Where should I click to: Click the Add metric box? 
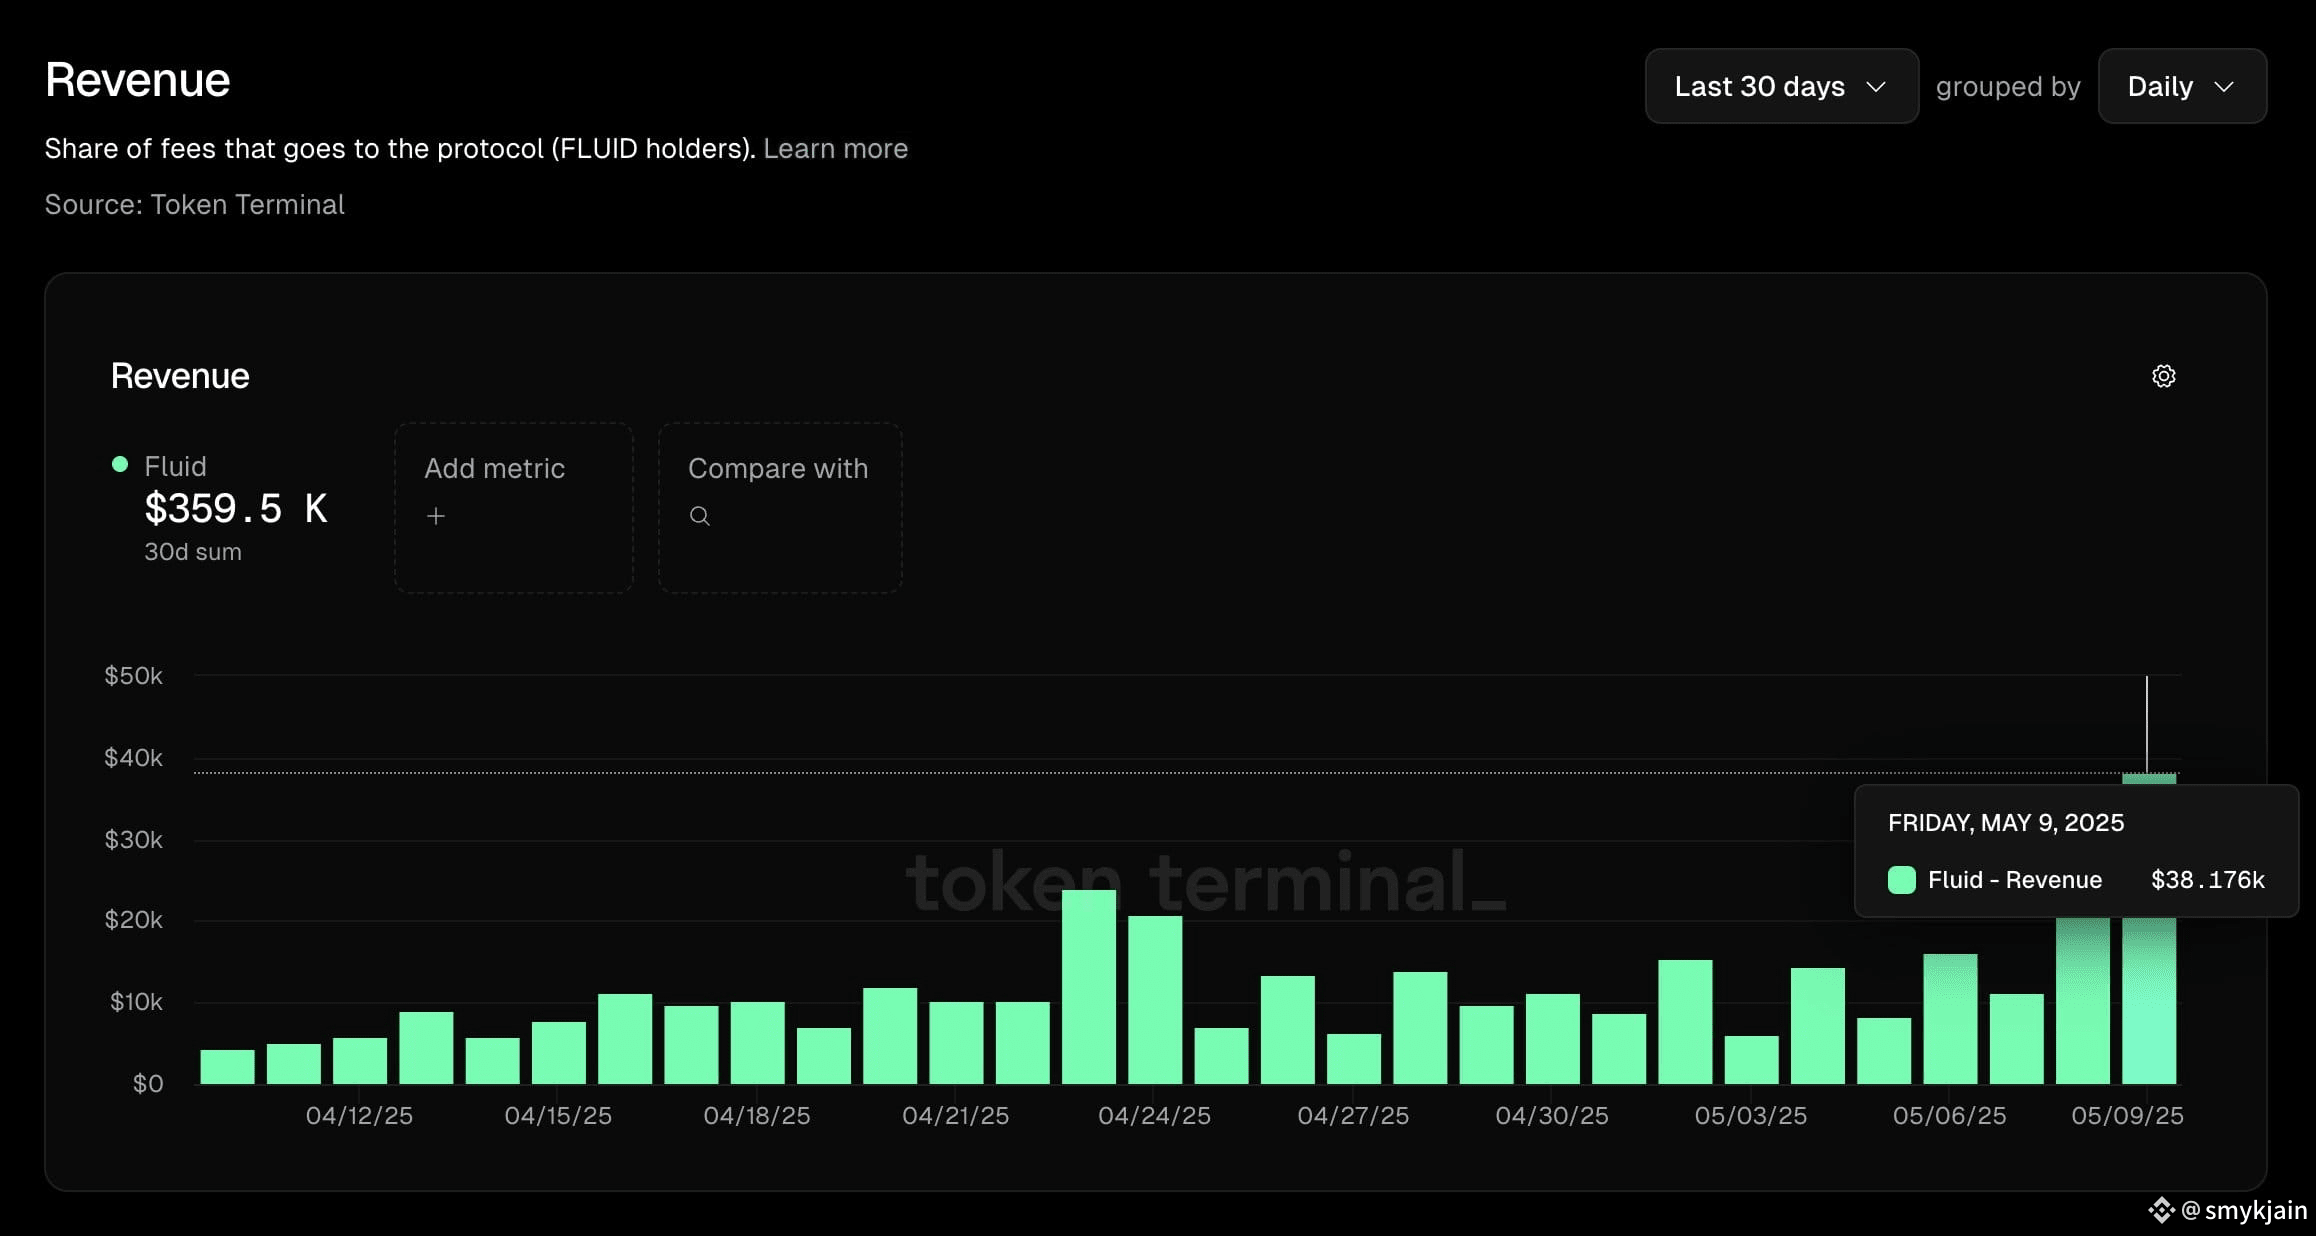514,508
